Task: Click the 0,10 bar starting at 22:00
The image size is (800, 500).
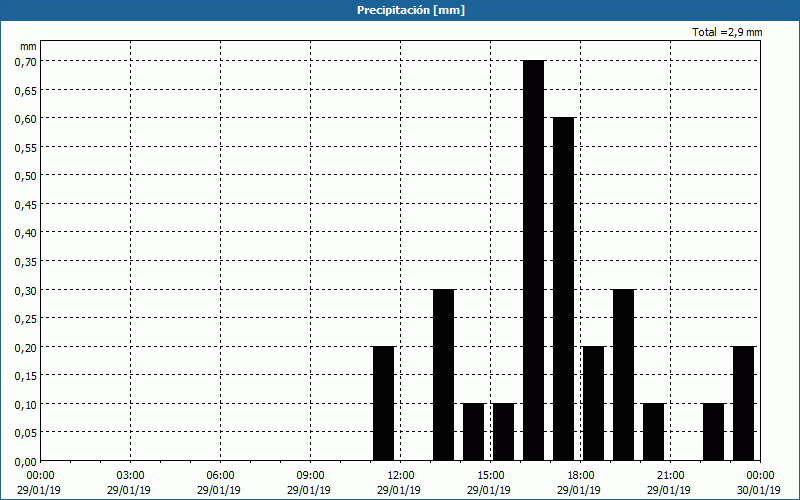Action: [714, 432]
